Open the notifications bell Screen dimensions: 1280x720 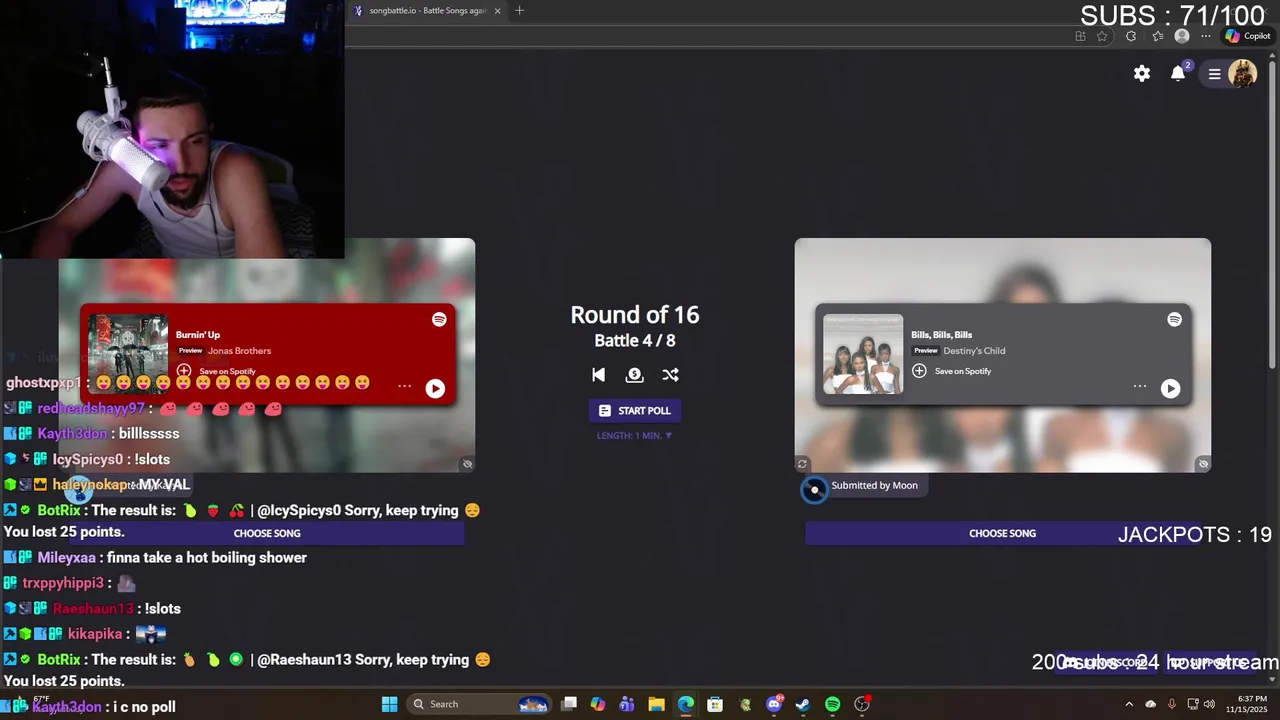point(1179,73)
